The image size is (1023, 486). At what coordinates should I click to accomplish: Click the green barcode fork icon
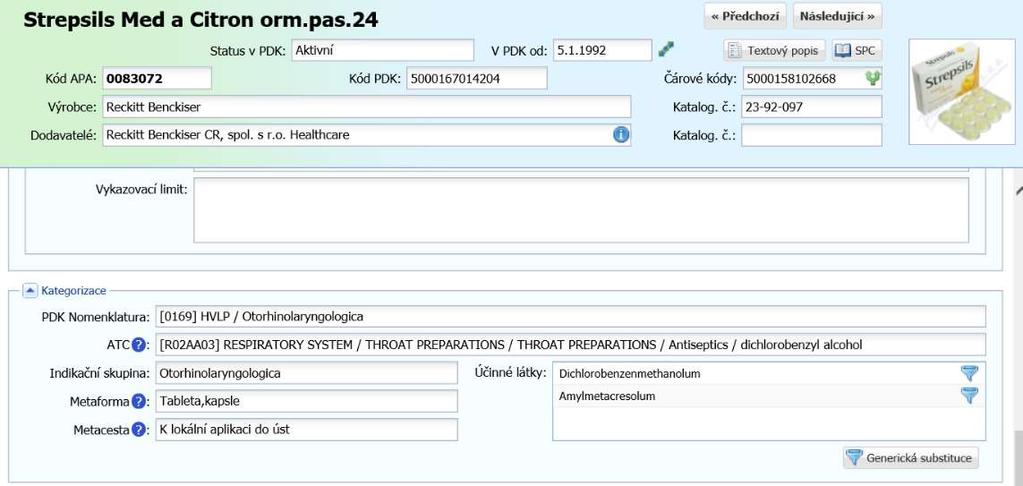(872, 78)
